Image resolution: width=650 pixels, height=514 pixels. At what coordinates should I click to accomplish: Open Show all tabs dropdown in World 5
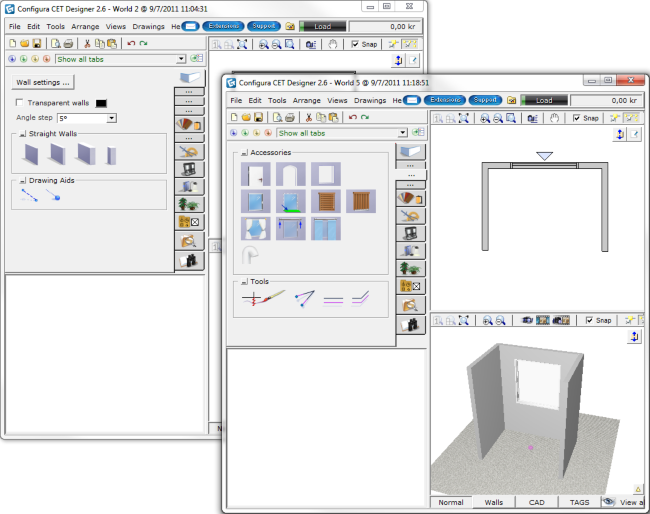(403, 133)
